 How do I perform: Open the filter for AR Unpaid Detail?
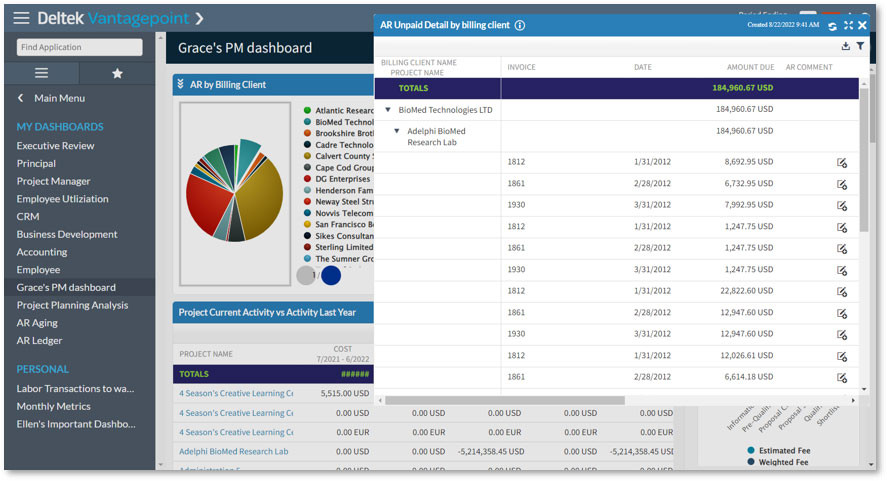(x=860, y=46)
